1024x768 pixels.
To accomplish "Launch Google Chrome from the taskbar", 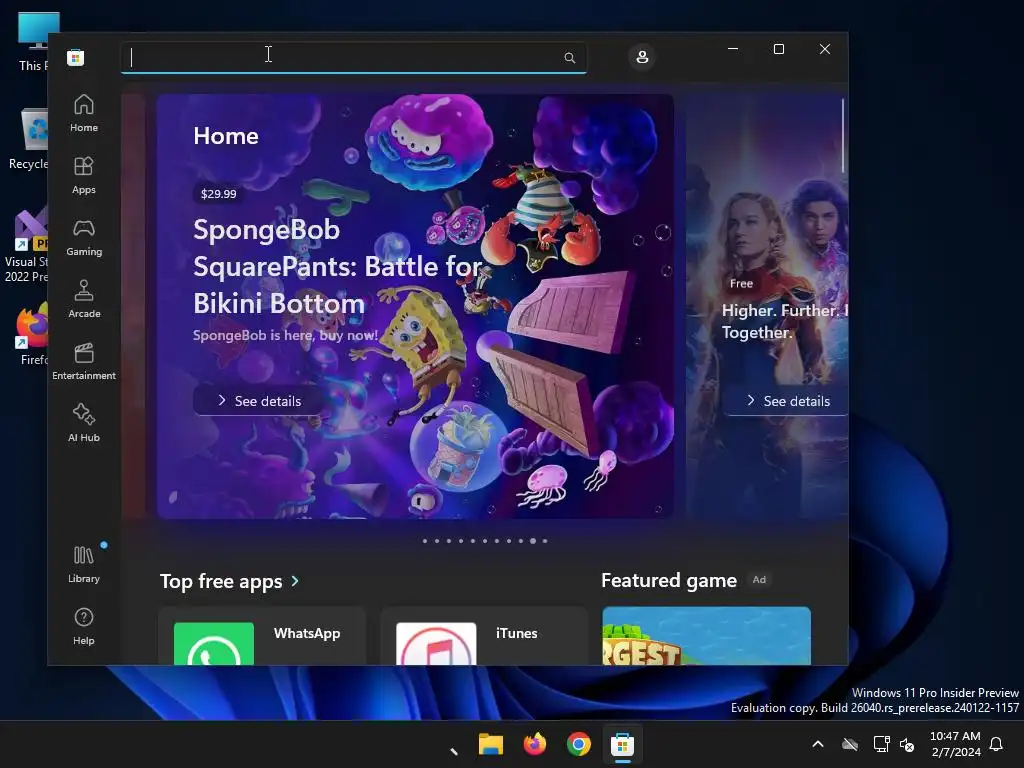I will [579, 744].
